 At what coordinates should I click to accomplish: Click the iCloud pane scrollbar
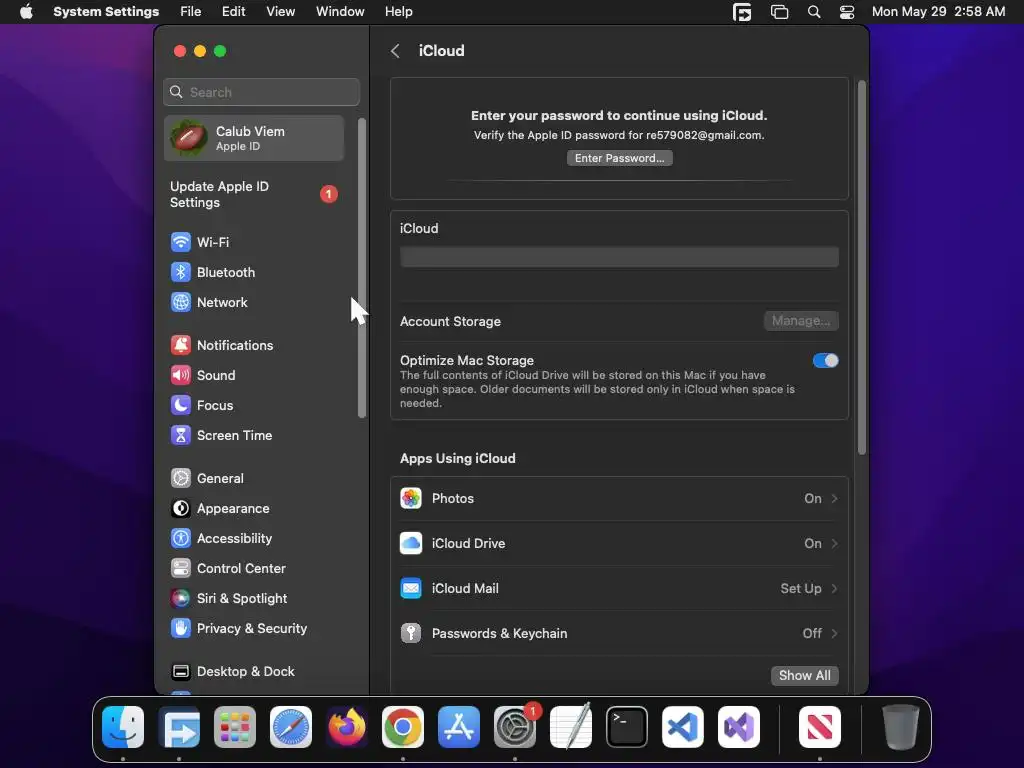861,268
